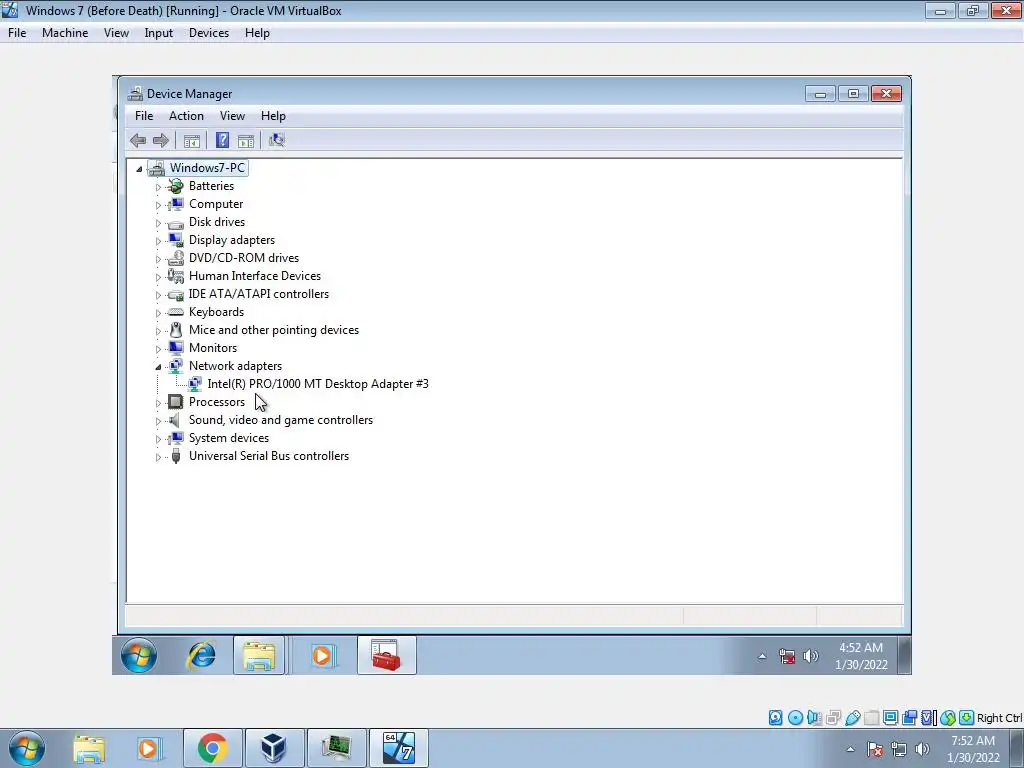Toggle Show/Hide Action Pane toolbar icon

246,140
